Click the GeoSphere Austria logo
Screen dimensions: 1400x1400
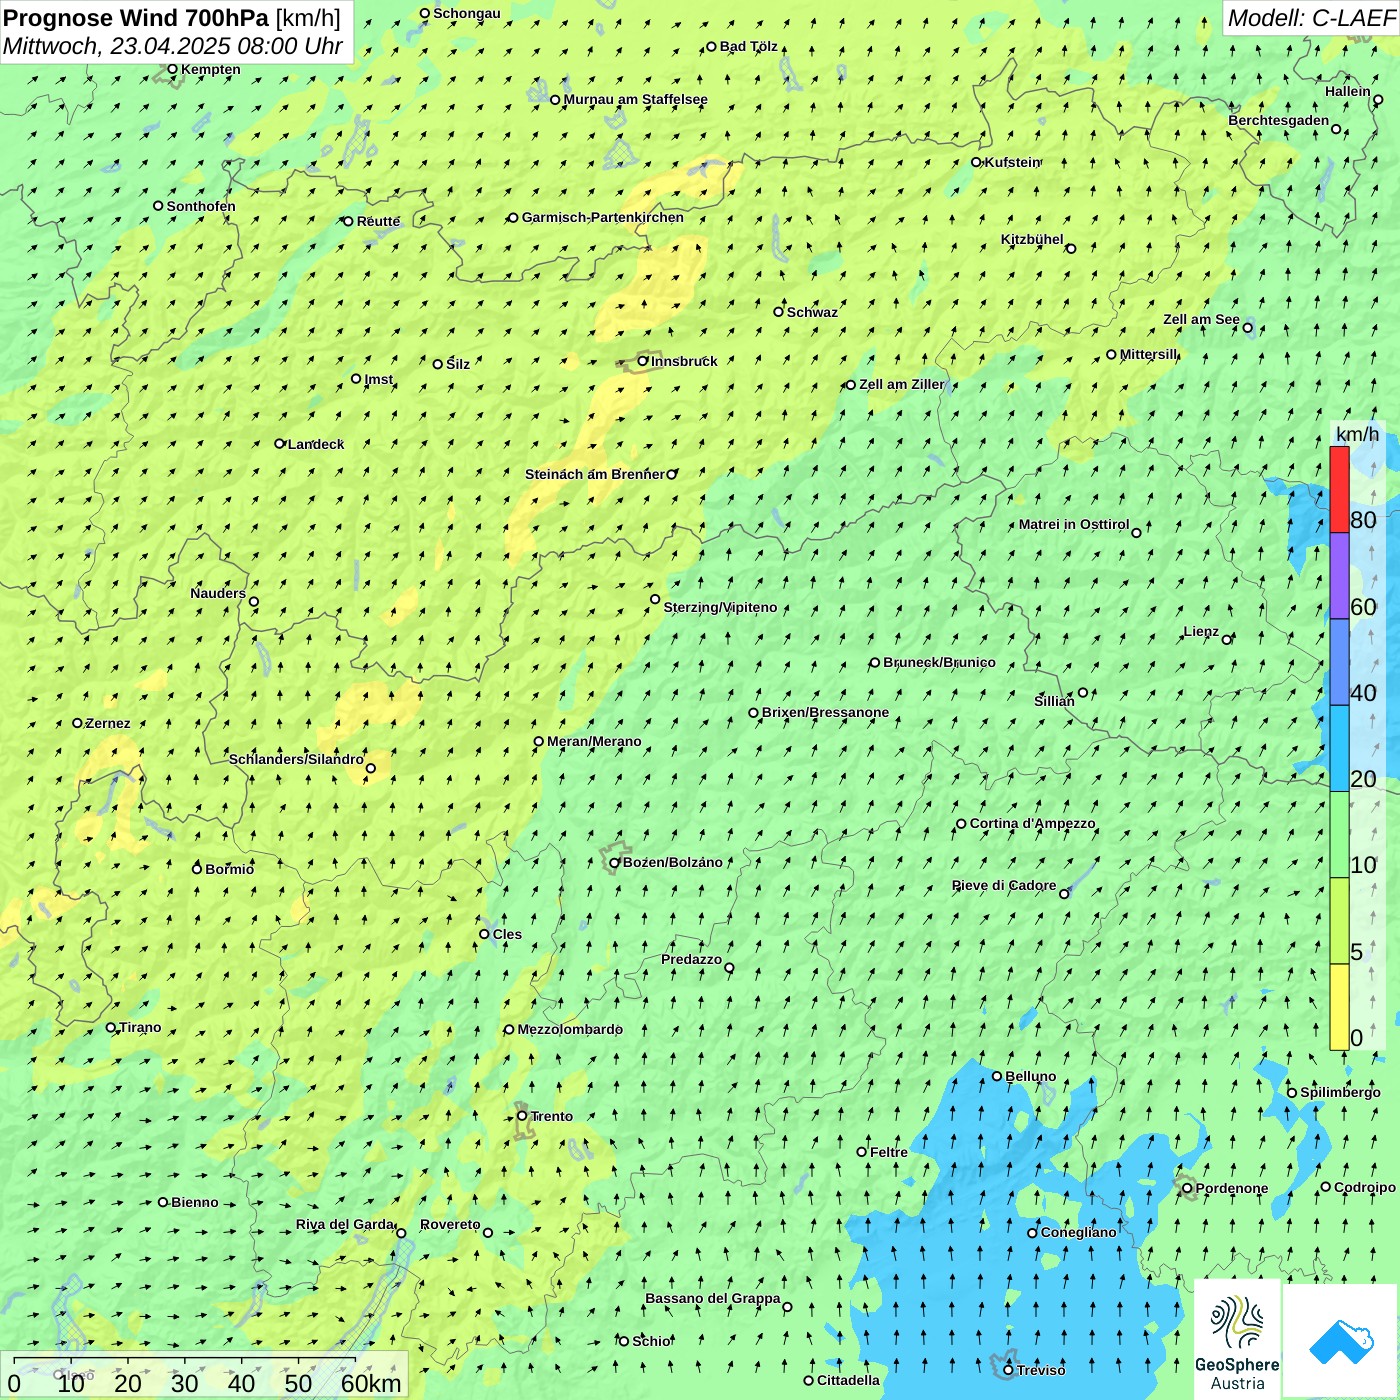coord(1237,1339)
